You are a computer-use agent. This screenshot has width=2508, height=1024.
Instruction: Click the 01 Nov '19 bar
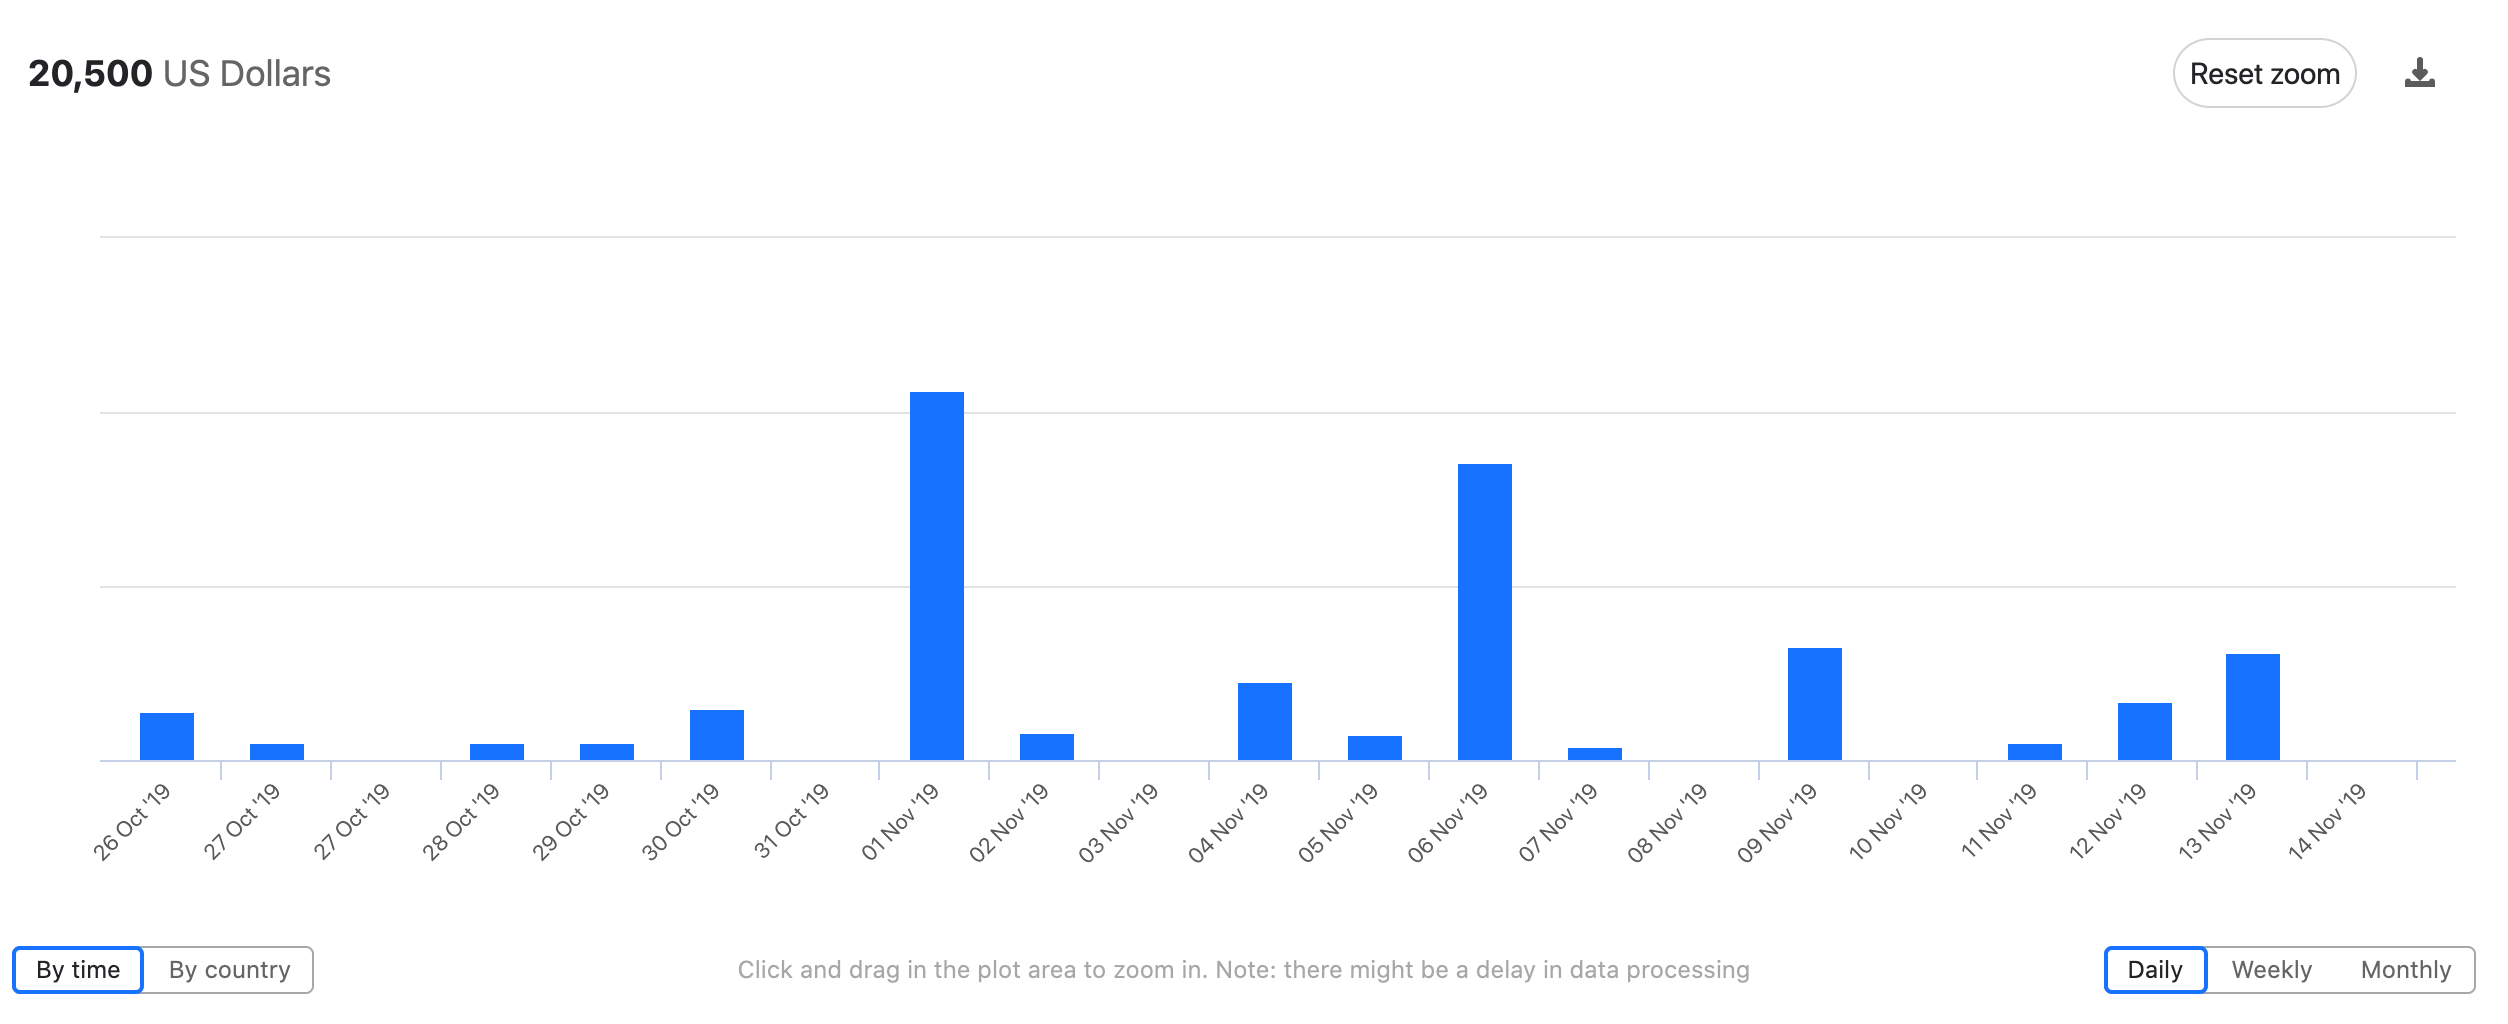click(937, 576)
